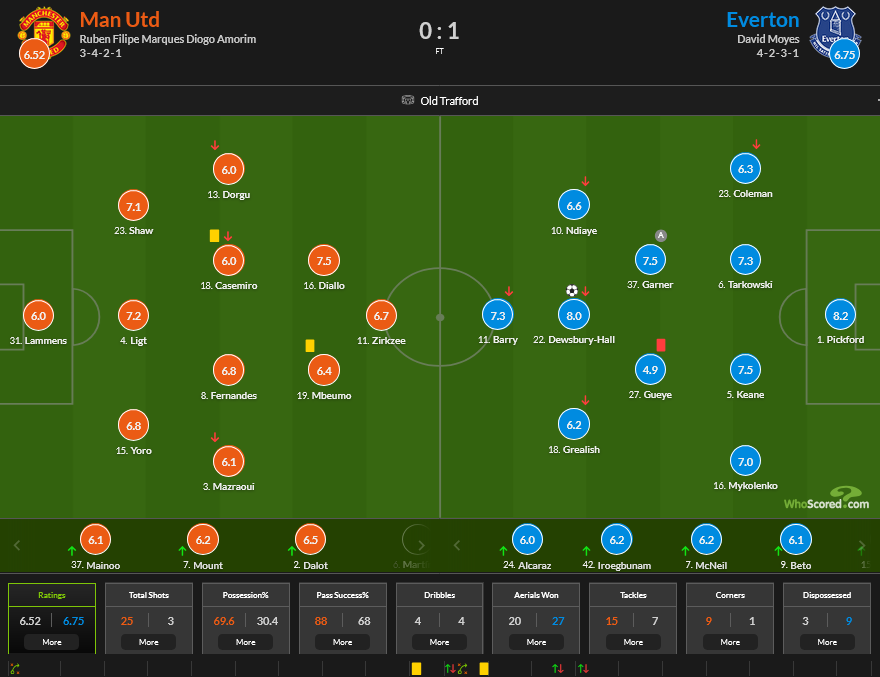Click Gueye's red card icon
The height and width of the screenshot is (677, 880).
pyautogui.click(x=661, y=345)
